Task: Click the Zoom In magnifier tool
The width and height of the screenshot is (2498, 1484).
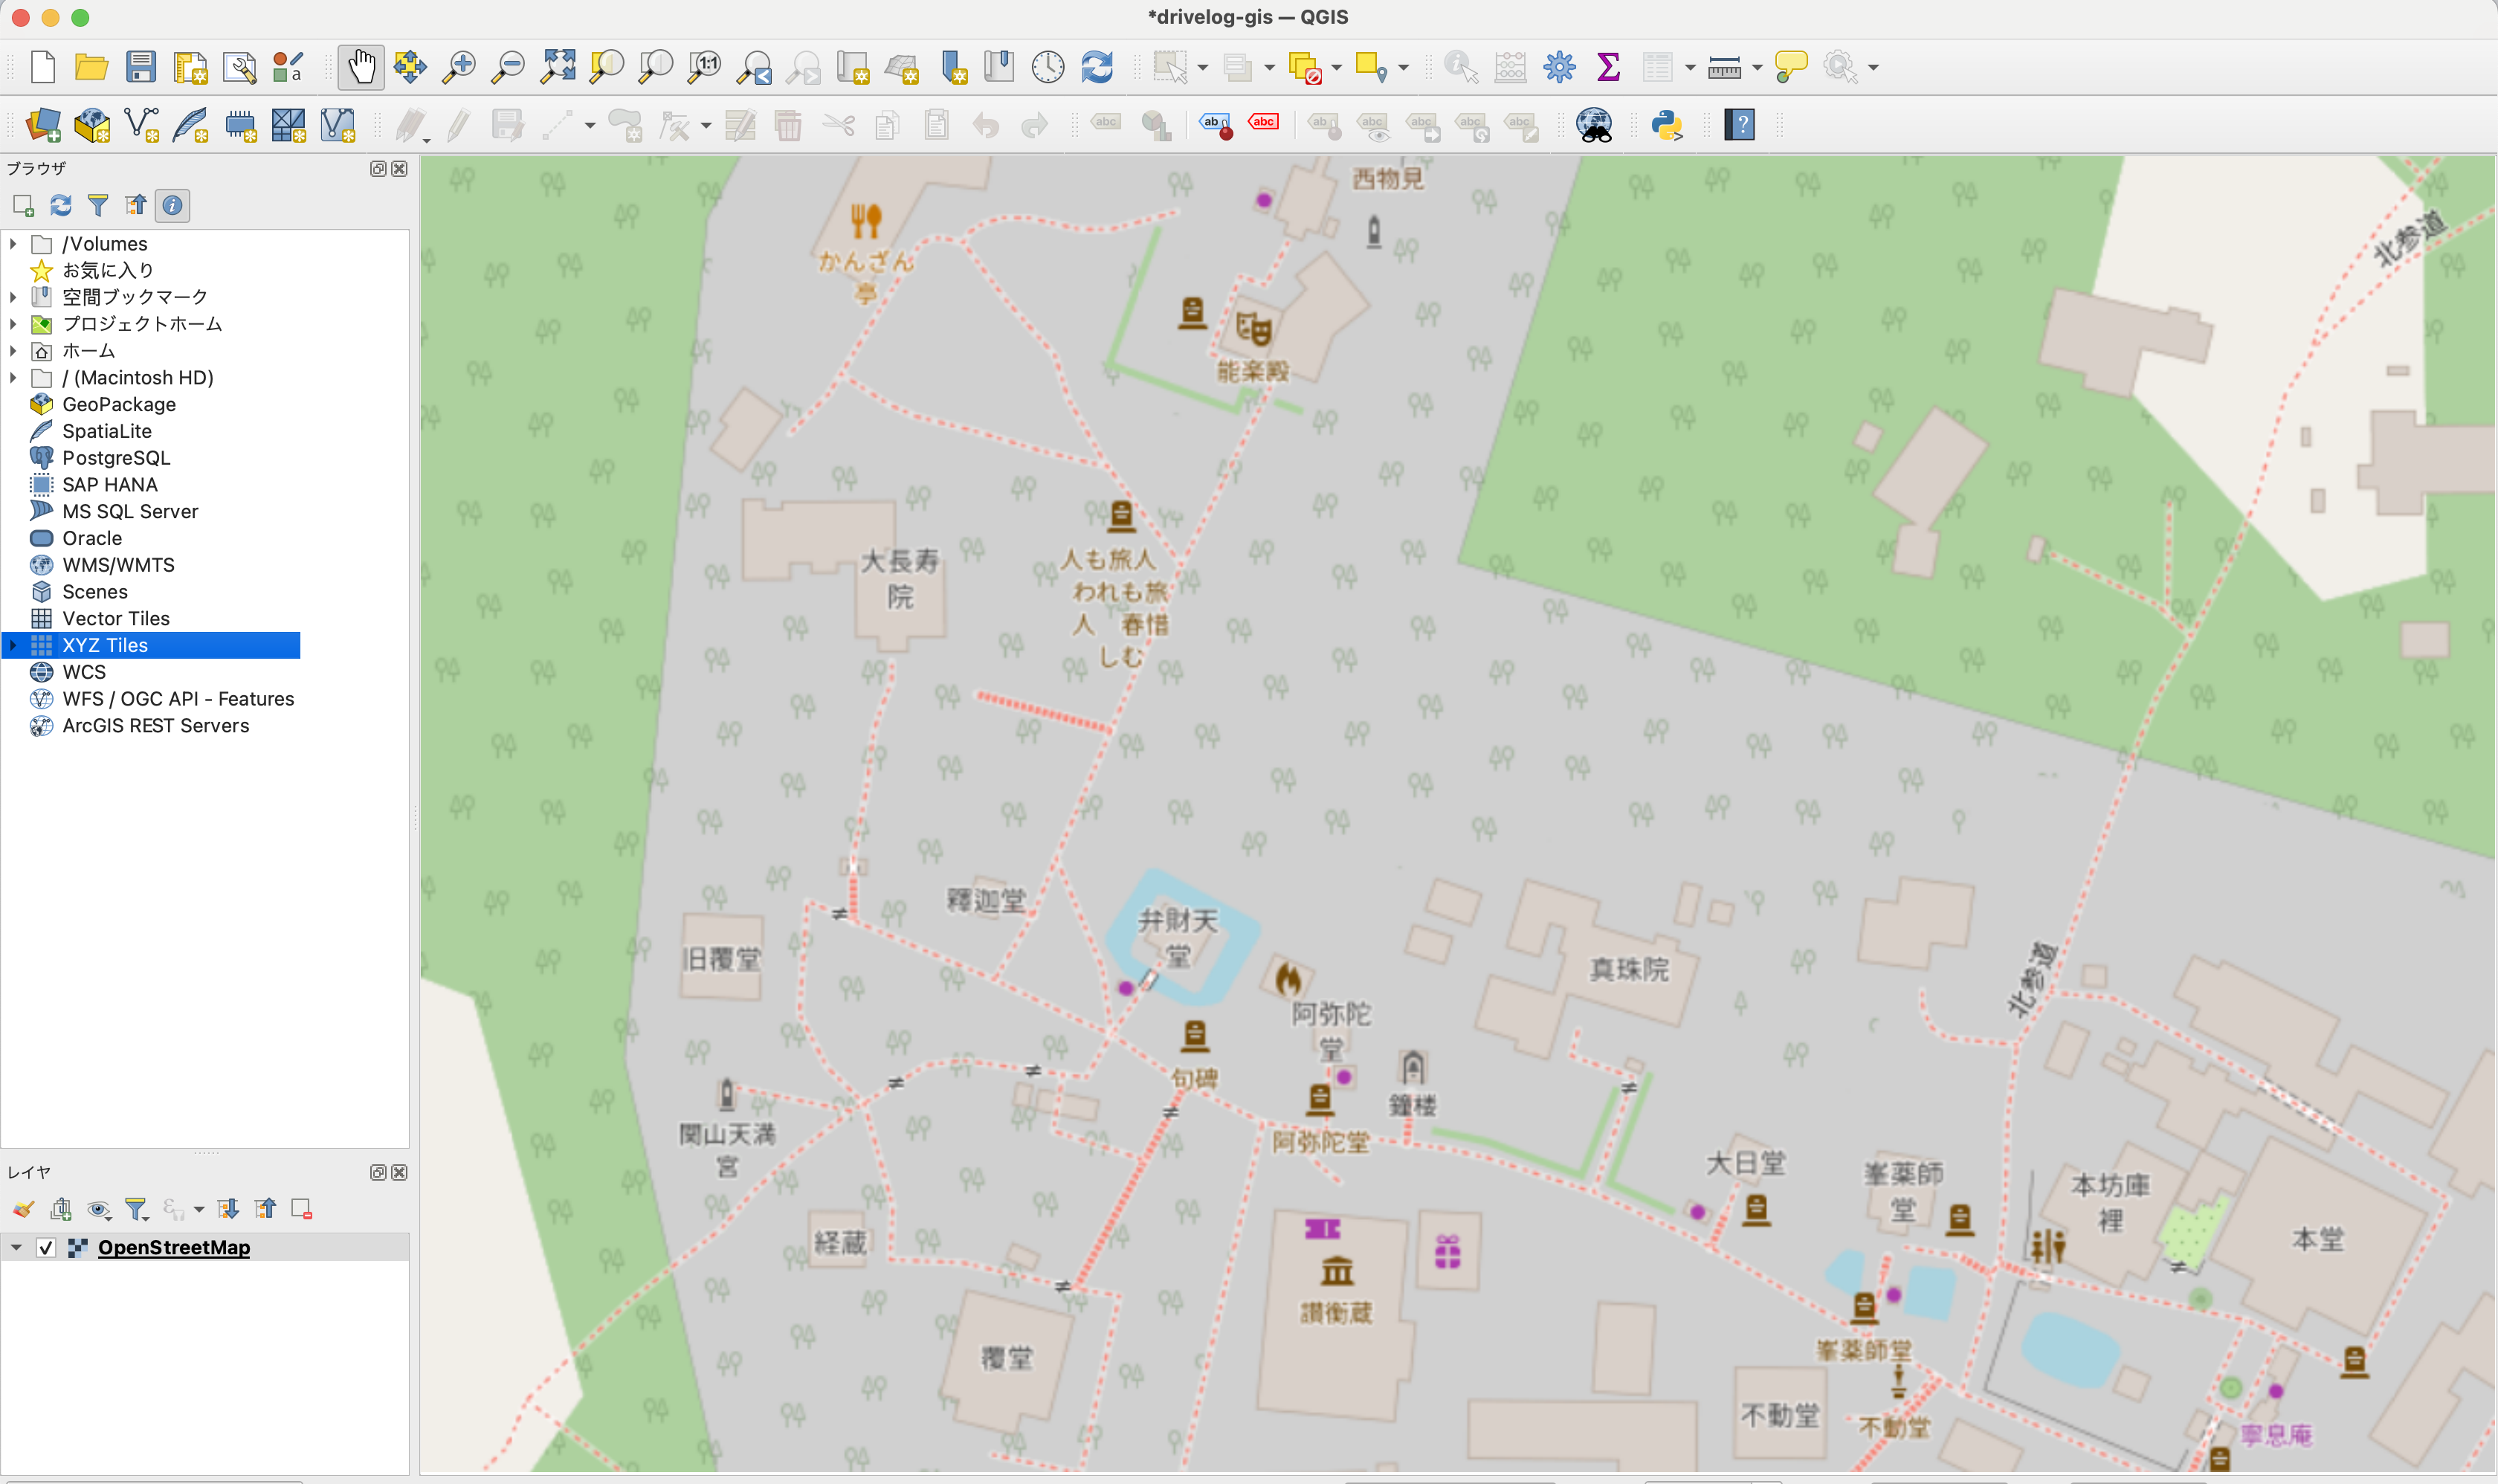Action: pos(459,67)
